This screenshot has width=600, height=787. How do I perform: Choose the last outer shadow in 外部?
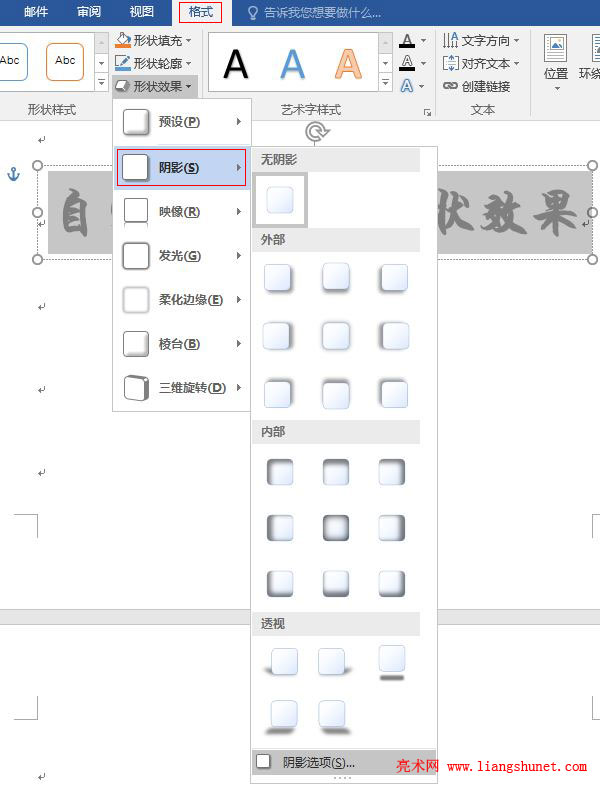point(394,394)
